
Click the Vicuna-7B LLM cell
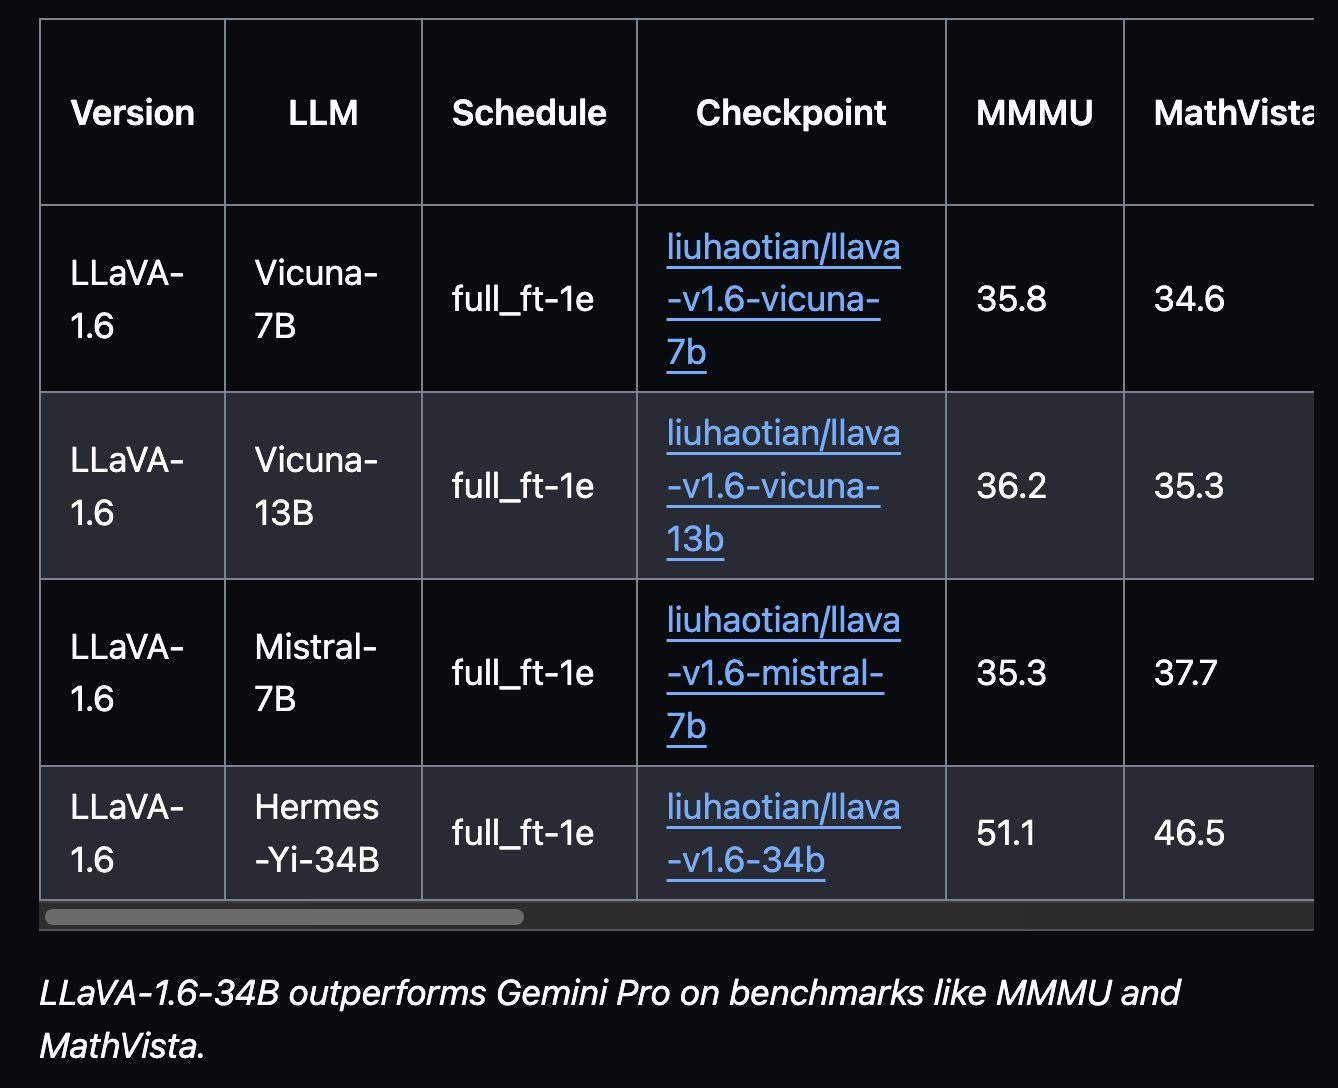point(316,299)
